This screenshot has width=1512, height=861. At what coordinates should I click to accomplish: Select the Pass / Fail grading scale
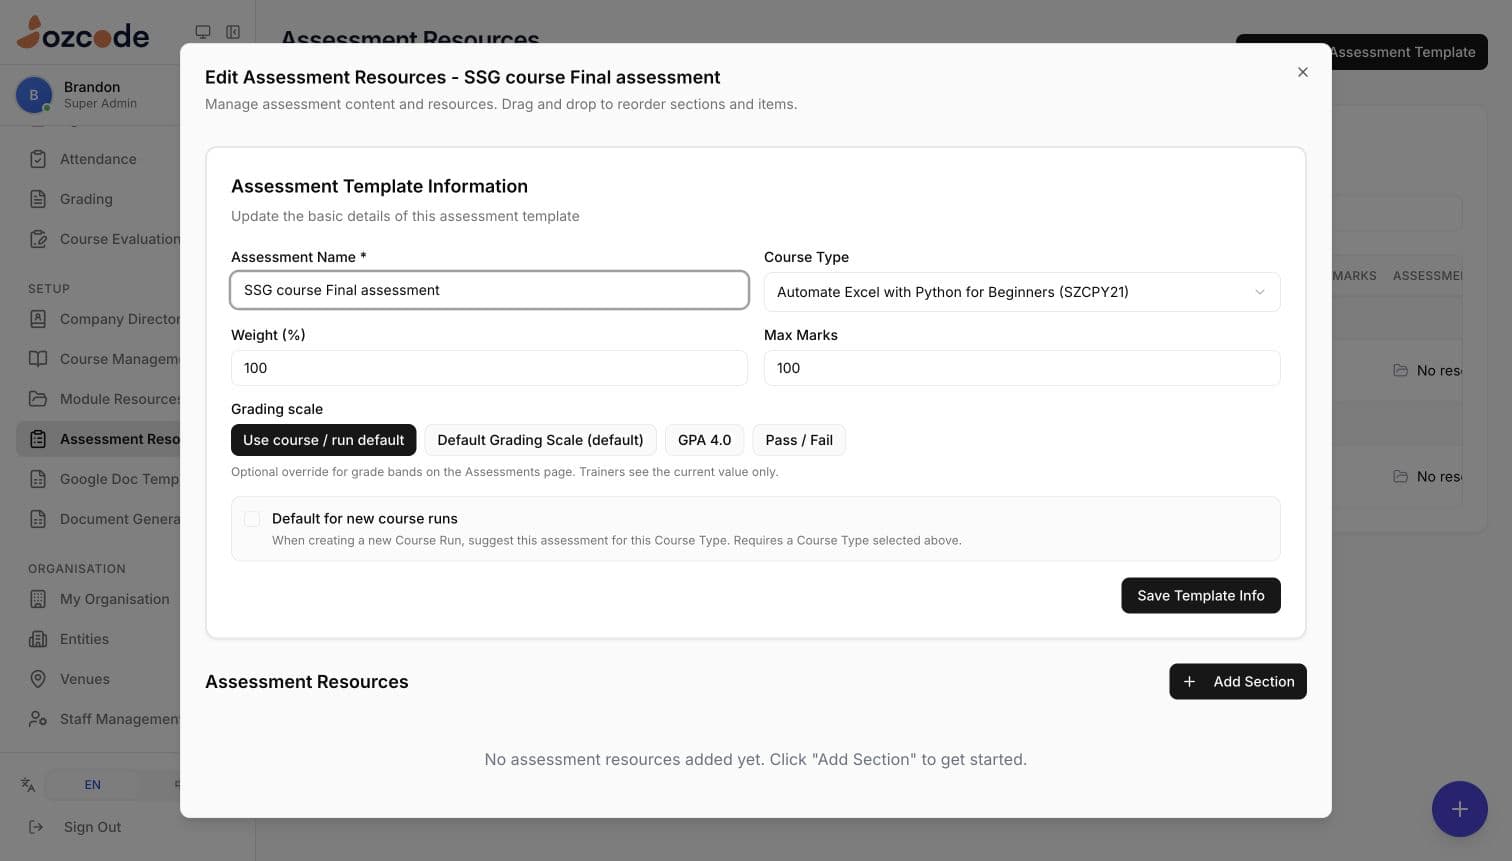tap(799, 440)
